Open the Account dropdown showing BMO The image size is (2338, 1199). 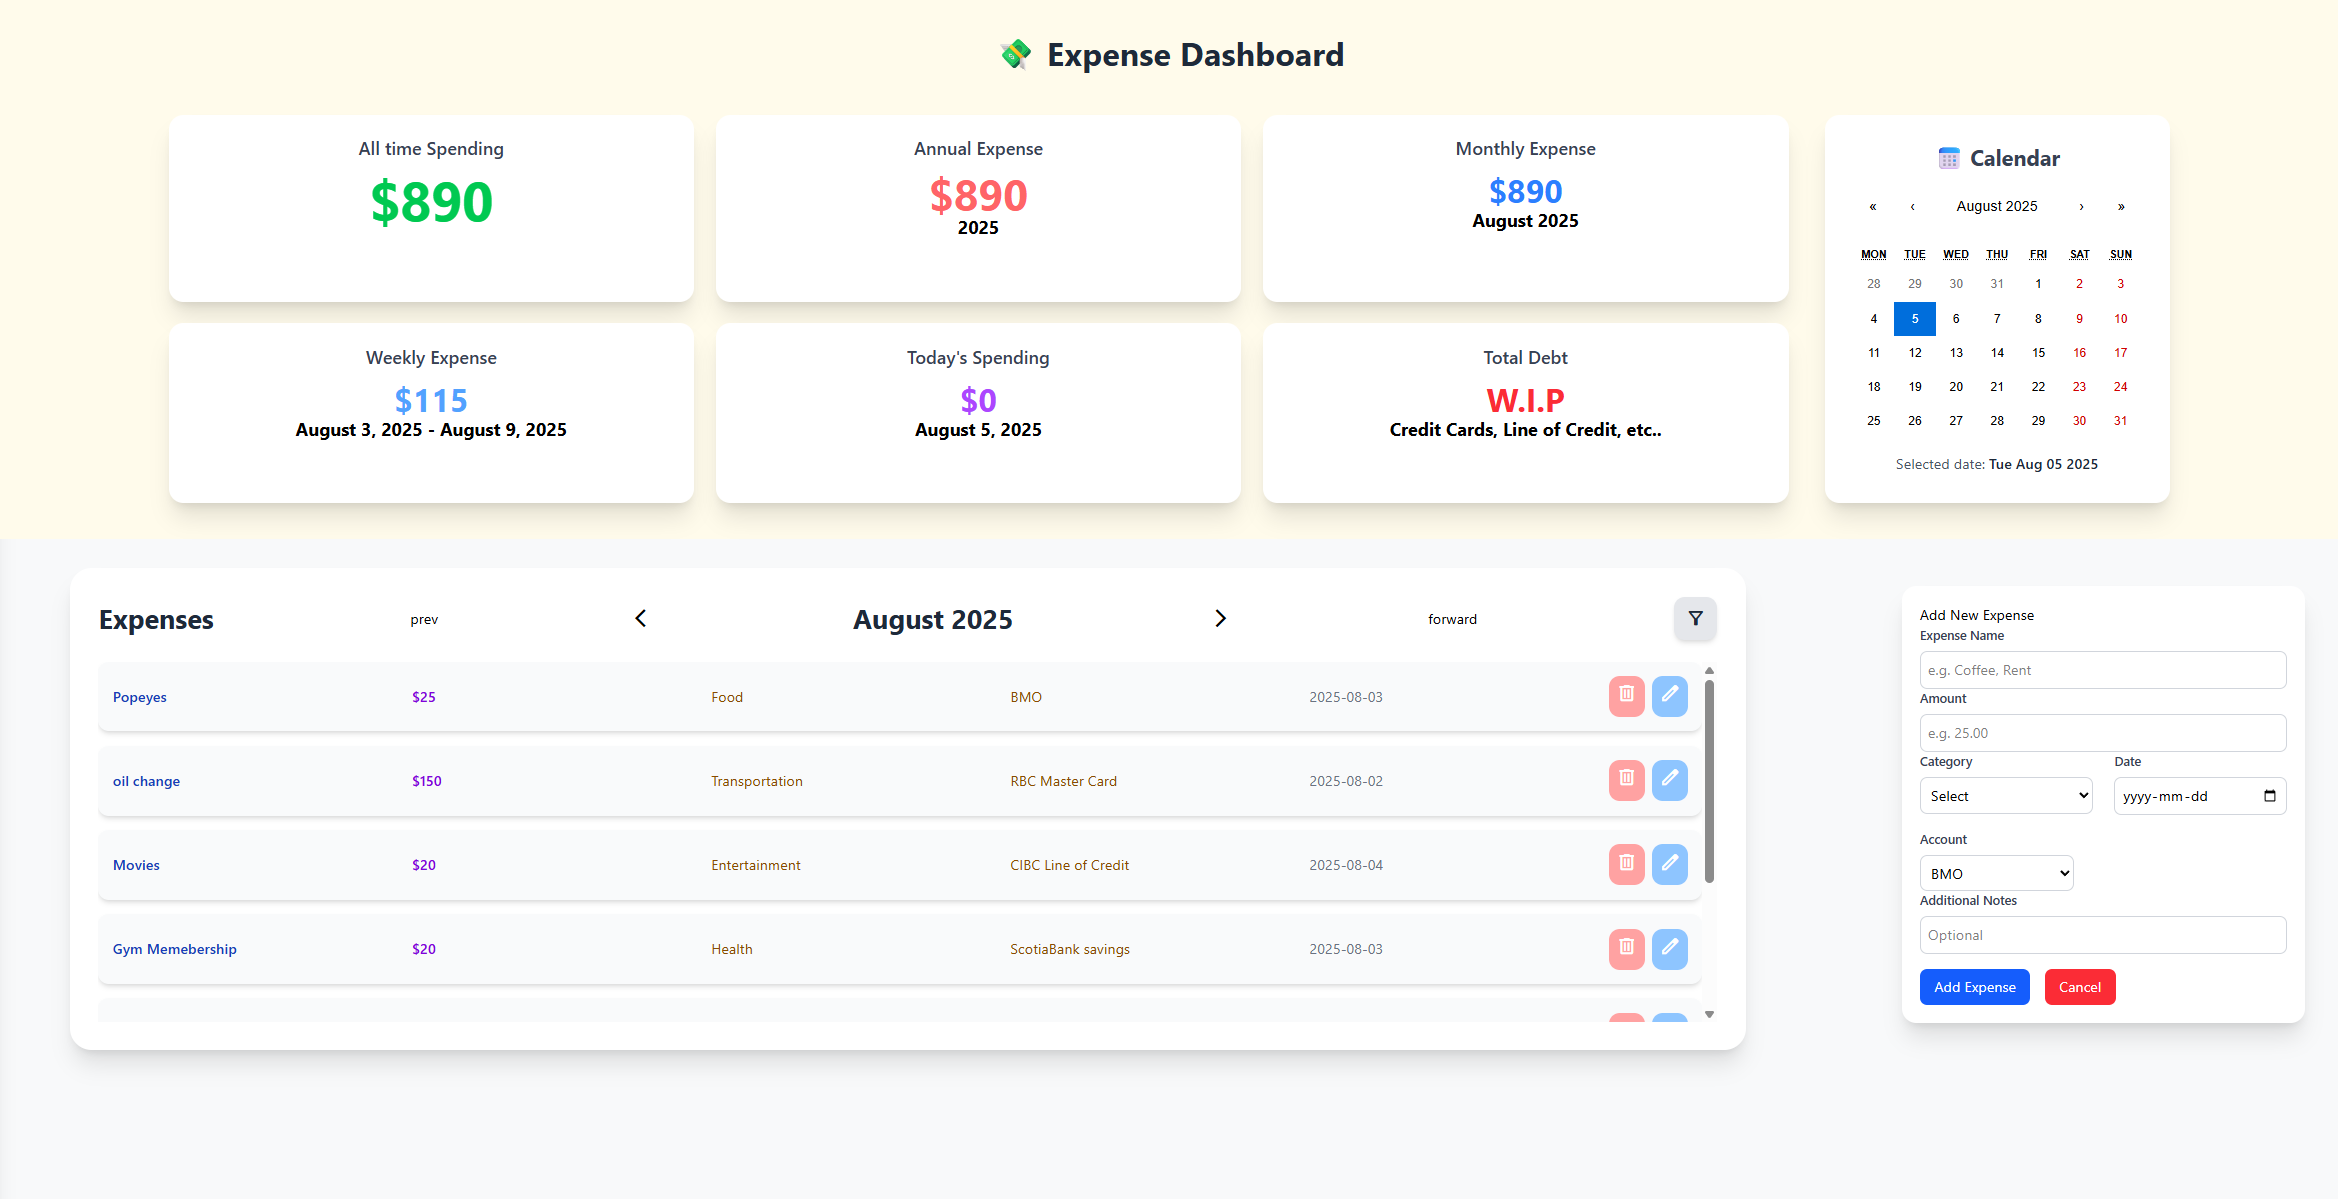click(x=1996, y=872)
